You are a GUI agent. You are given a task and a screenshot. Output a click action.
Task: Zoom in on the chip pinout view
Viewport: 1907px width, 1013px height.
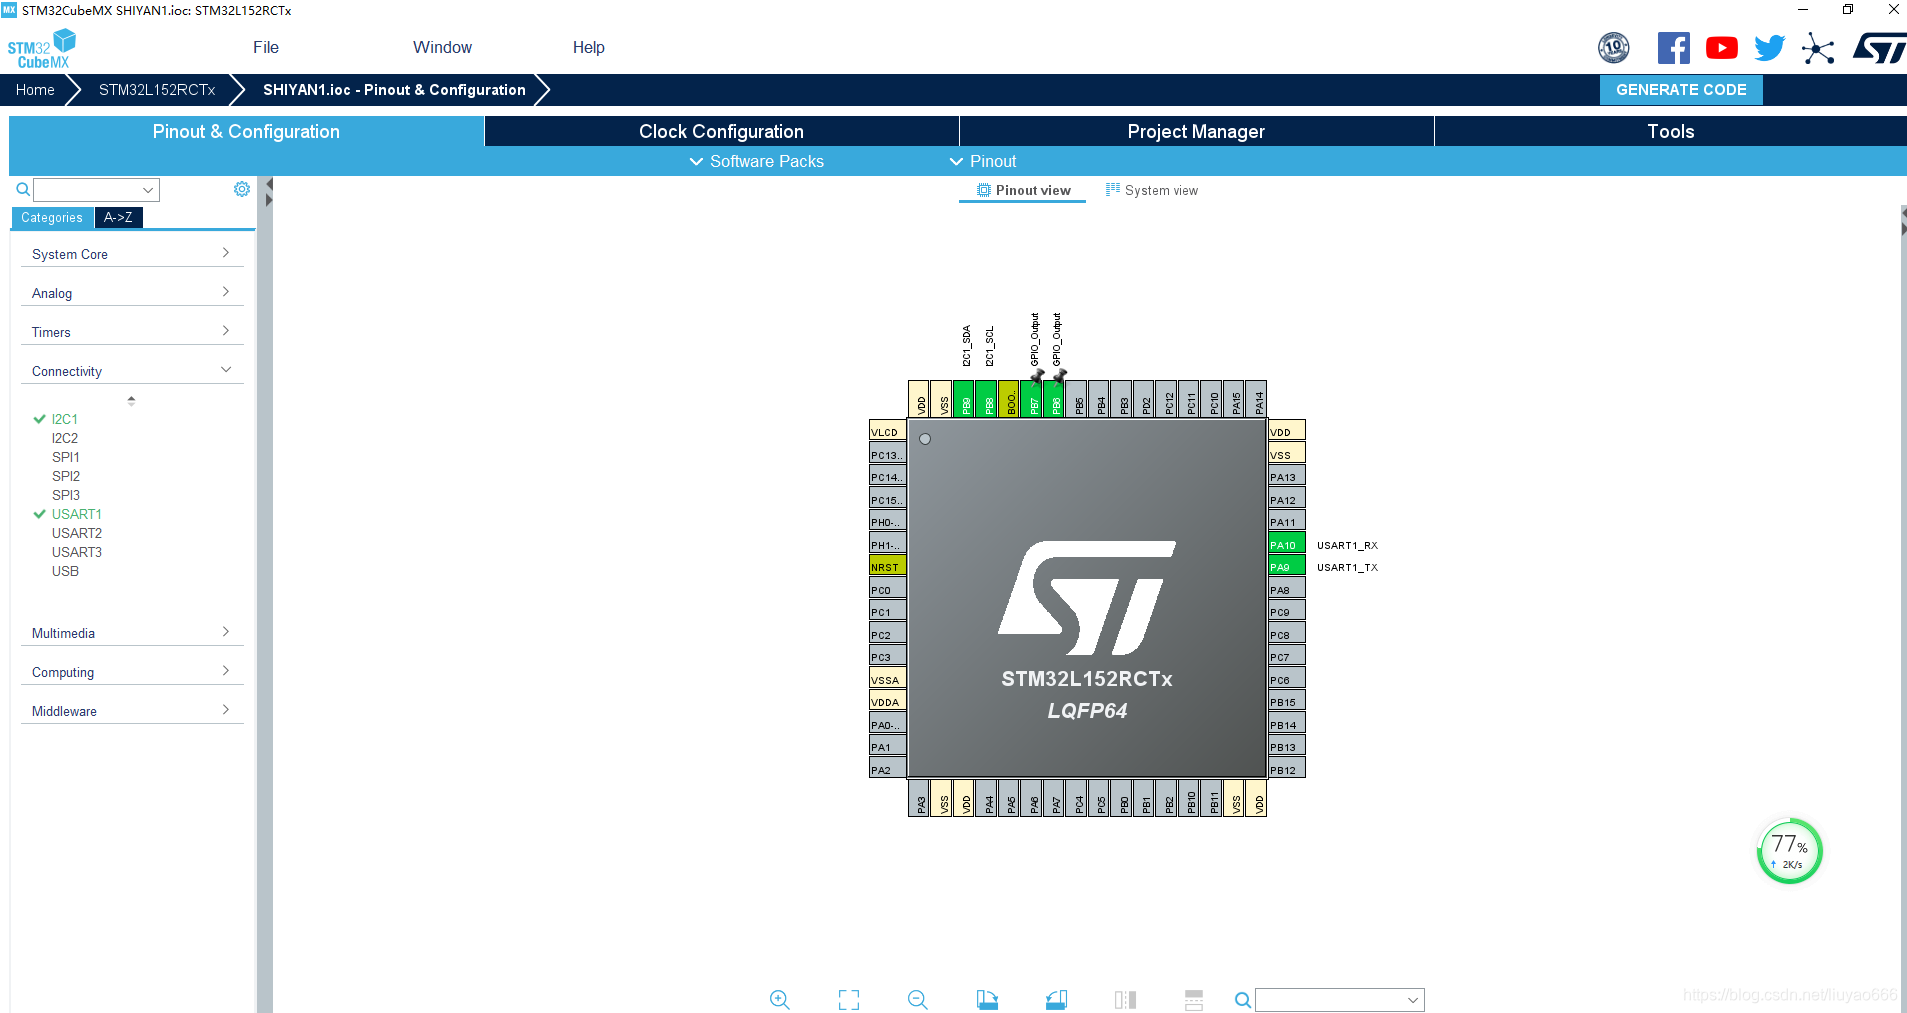(780, 999)
